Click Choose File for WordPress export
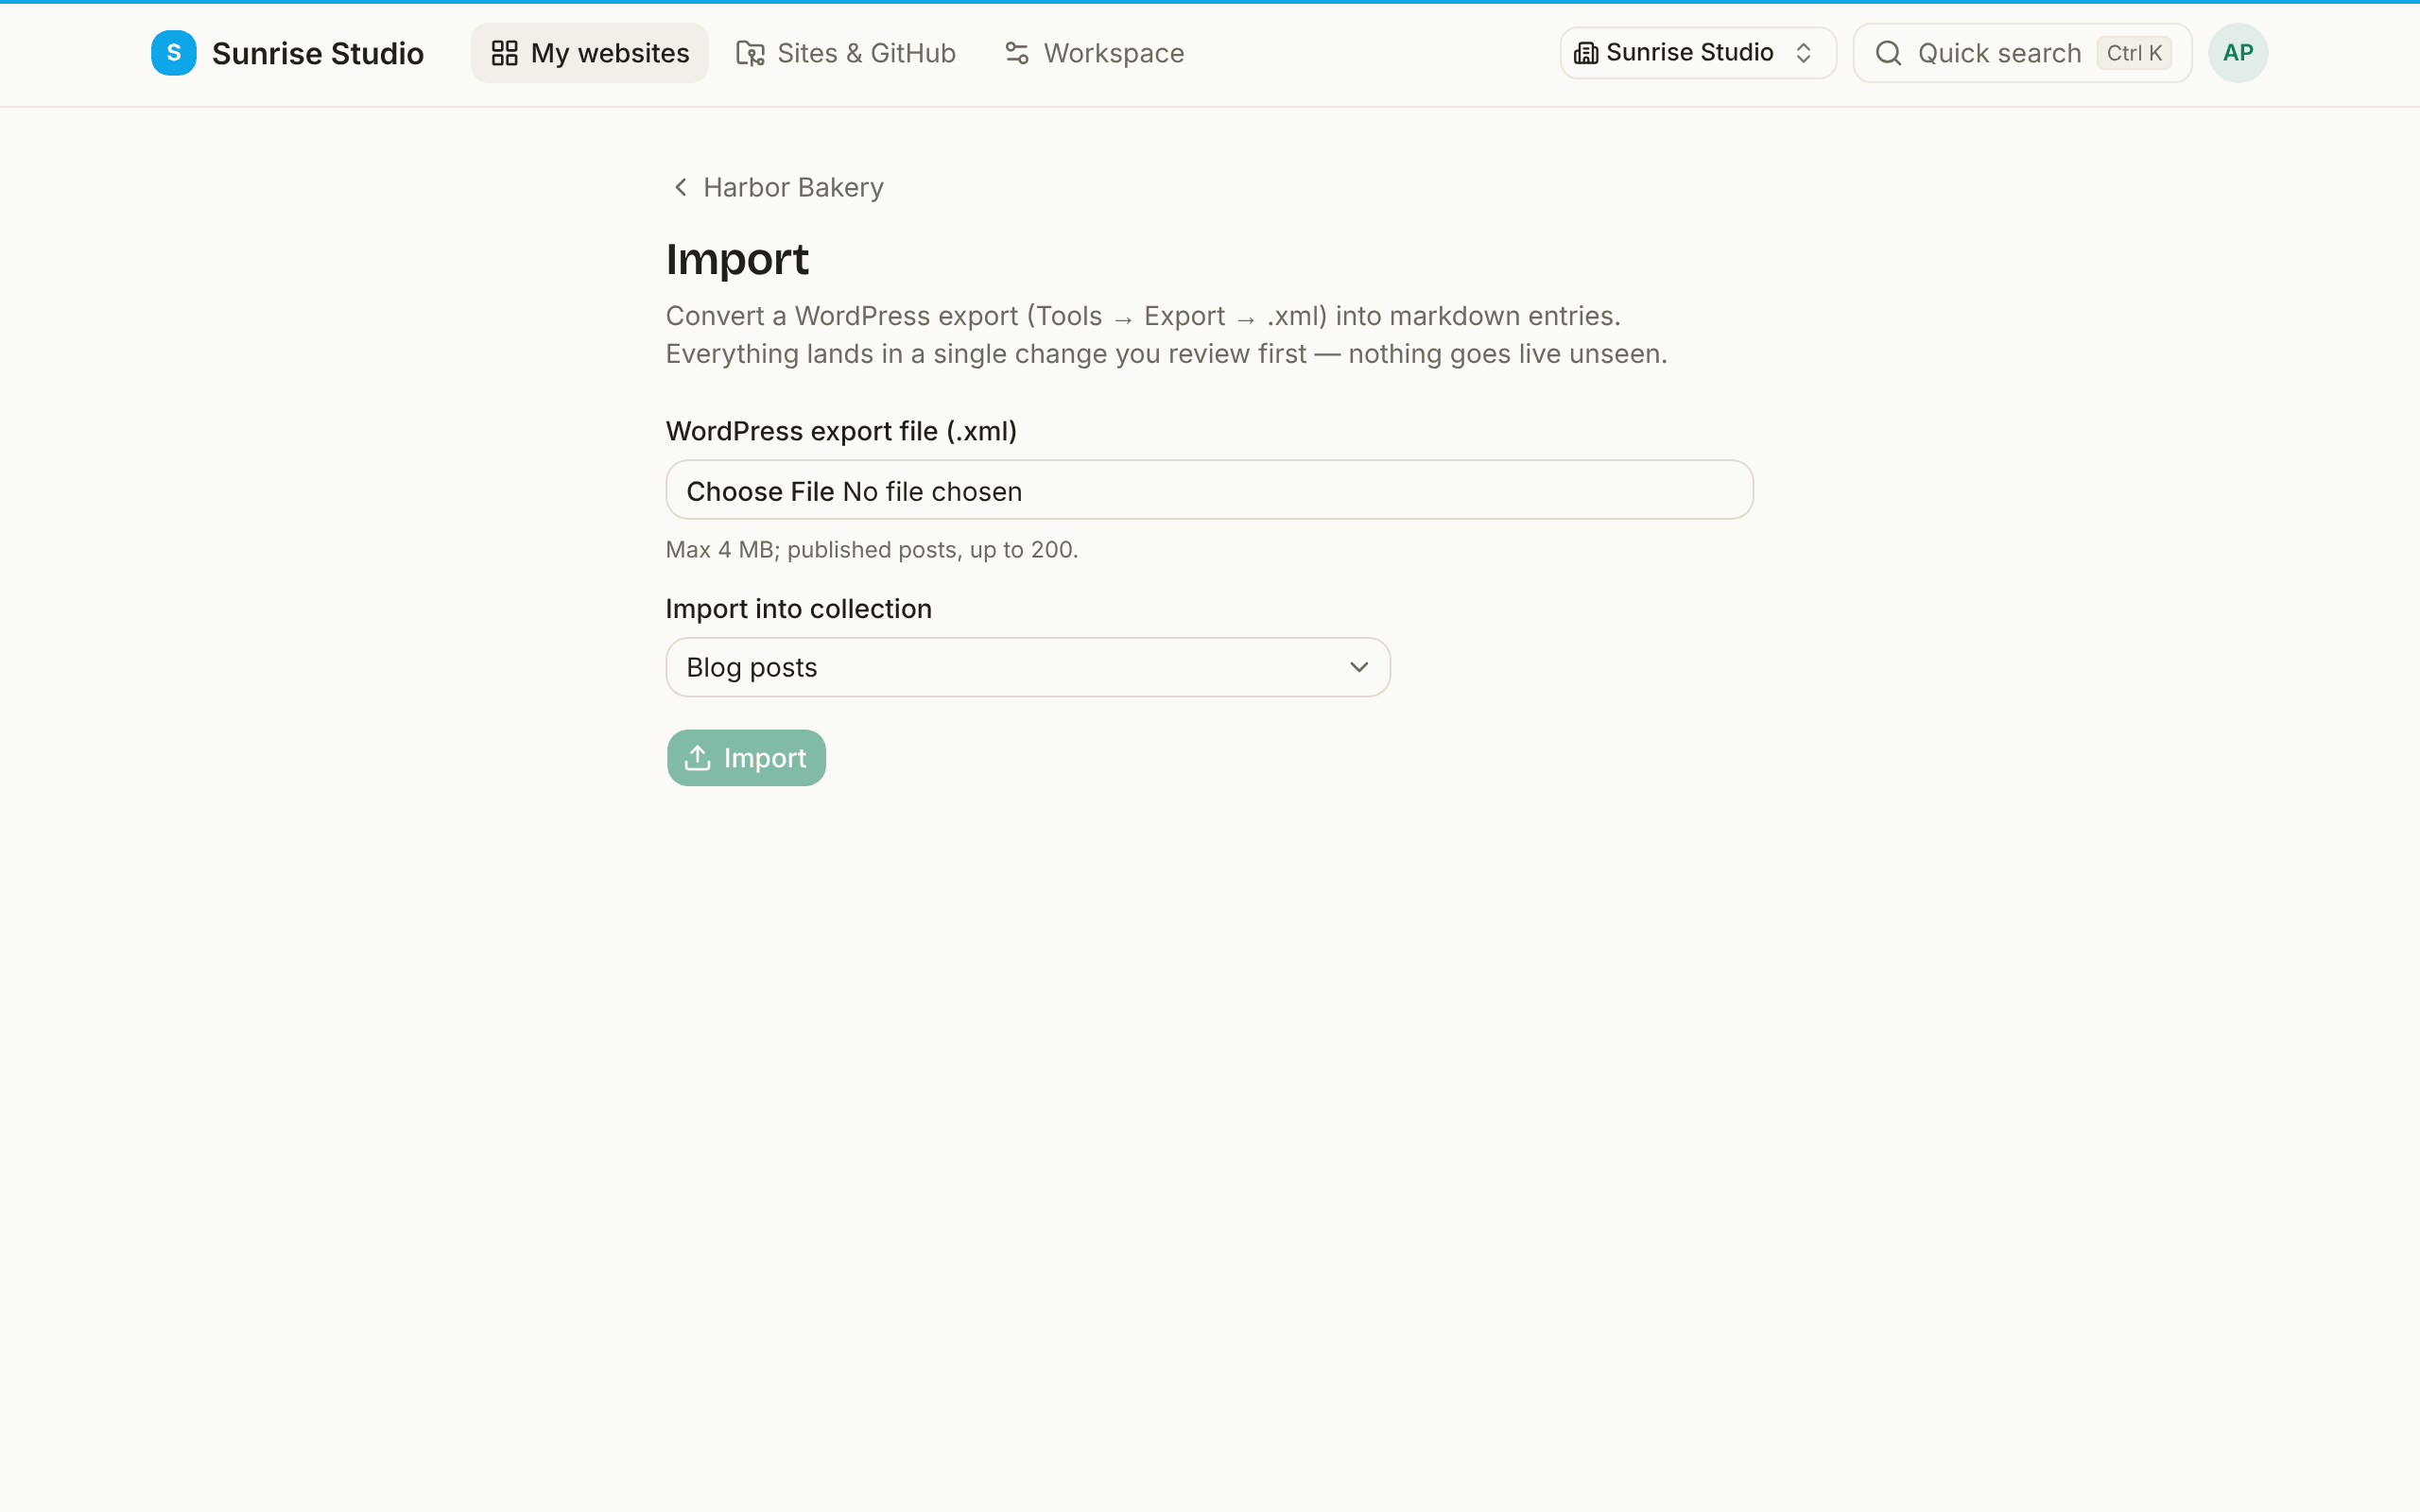2420x1512 pixels. [x=760, y=491]
